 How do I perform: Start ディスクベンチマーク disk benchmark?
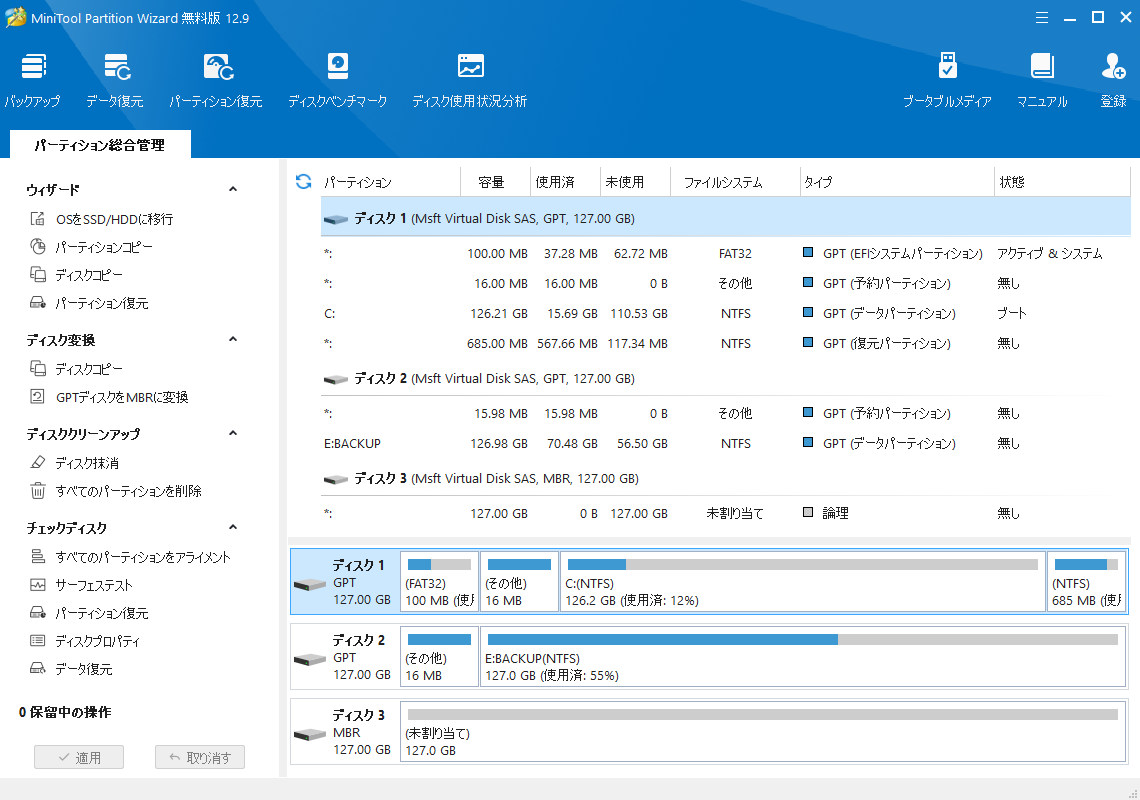(x=337, y=80)
